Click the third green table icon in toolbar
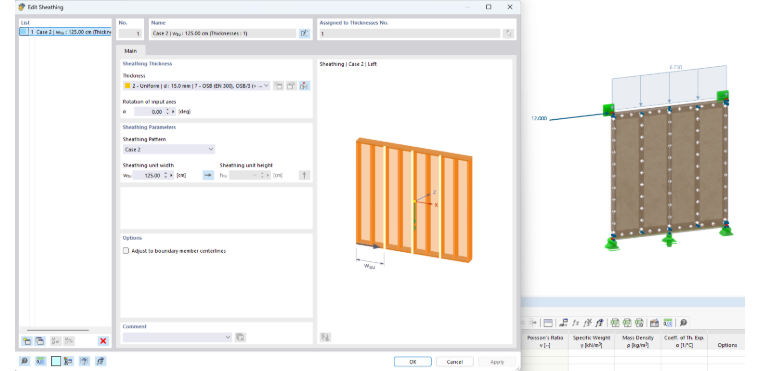The height and width of the screenshot is (371, 760). coord(639,323)
